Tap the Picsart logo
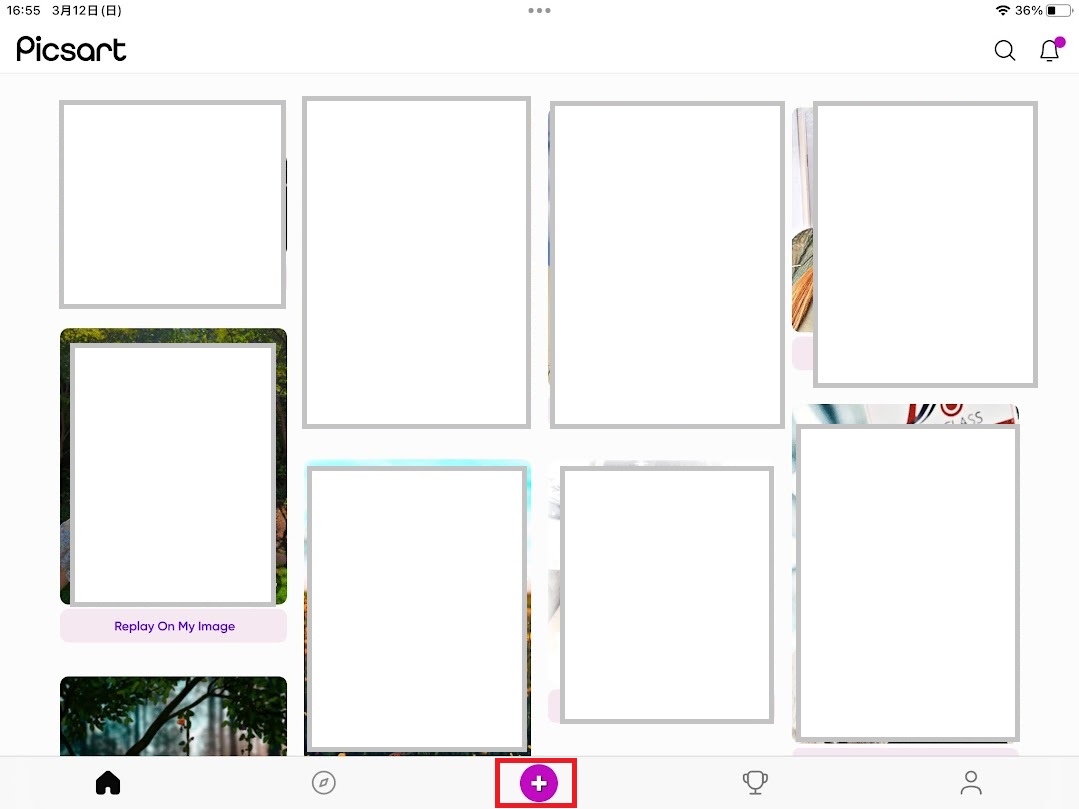 pyautogui.click(x=71, y=49)
